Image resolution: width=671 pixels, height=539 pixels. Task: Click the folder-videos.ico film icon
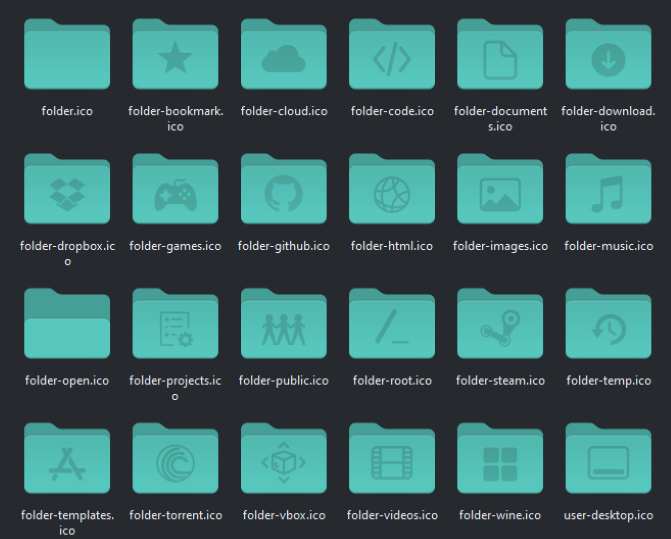pyautogui.click(x=392, y=464)
